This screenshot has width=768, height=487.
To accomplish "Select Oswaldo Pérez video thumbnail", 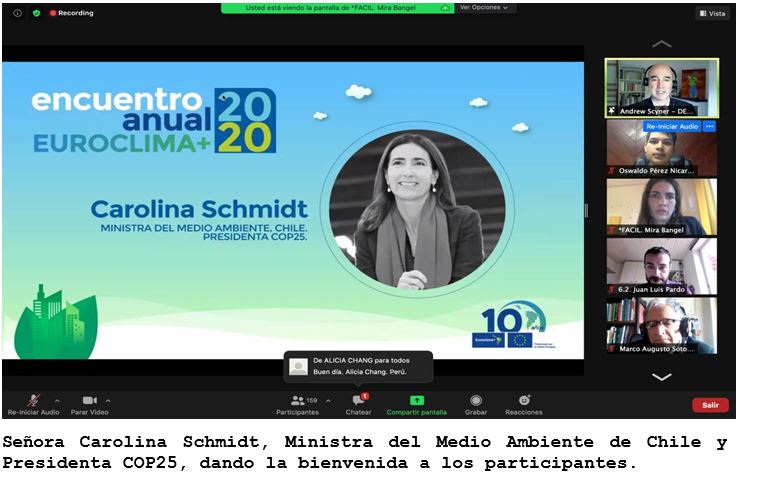I will (x=662, y=147).
